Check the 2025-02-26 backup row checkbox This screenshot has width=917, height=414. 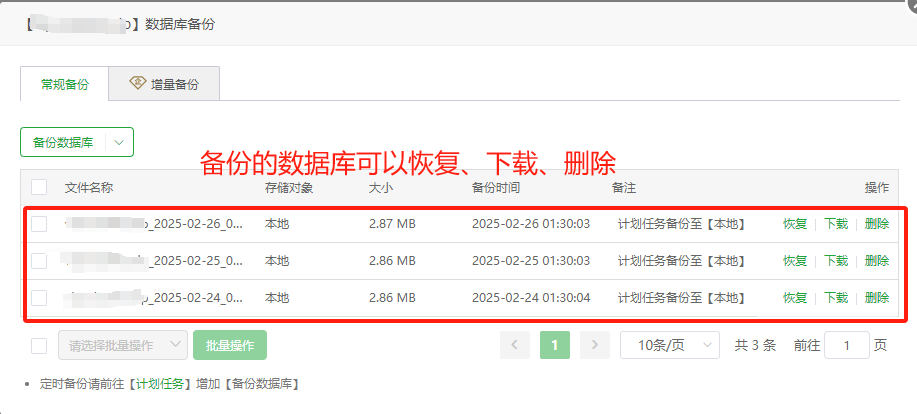(39, 224)
